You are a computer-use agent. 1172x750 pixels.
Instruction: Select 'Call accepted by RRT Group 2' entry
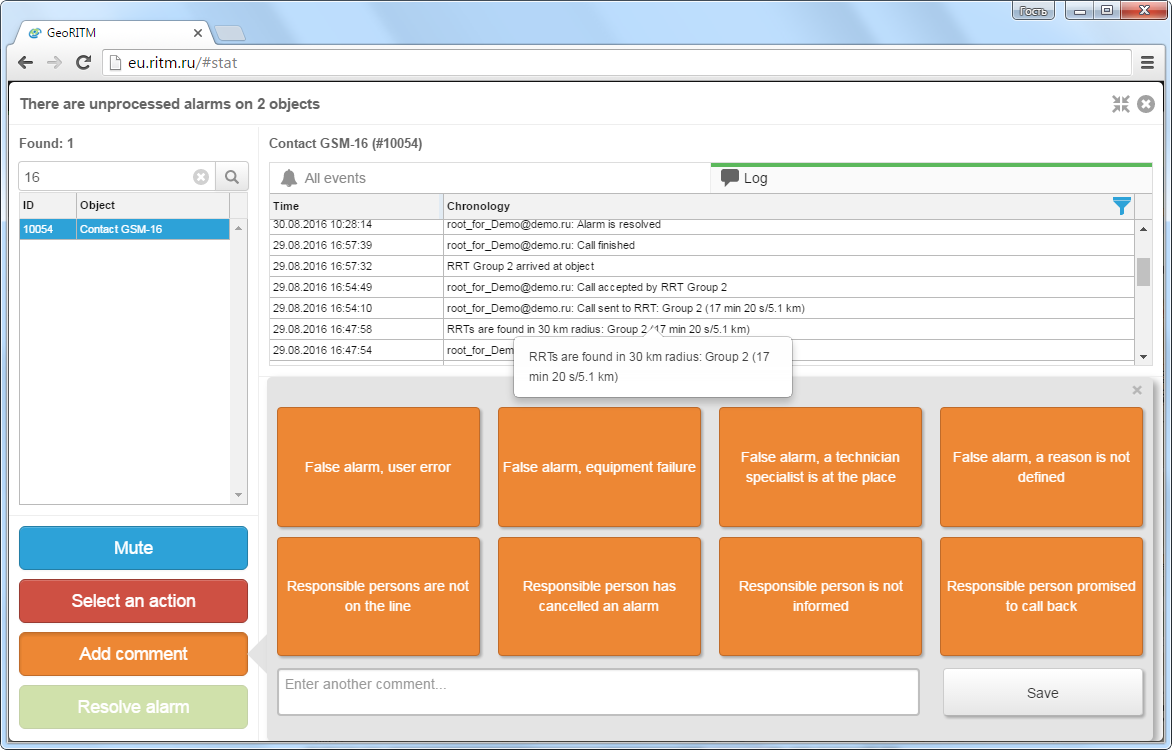(702, 287)
